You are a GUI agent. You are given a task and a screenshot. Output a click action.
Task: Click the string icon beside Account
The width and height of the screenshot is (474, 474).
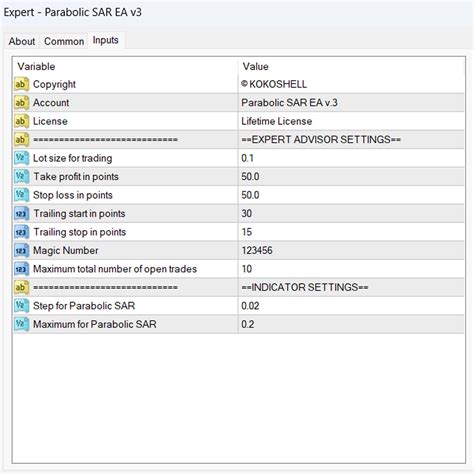21,103
